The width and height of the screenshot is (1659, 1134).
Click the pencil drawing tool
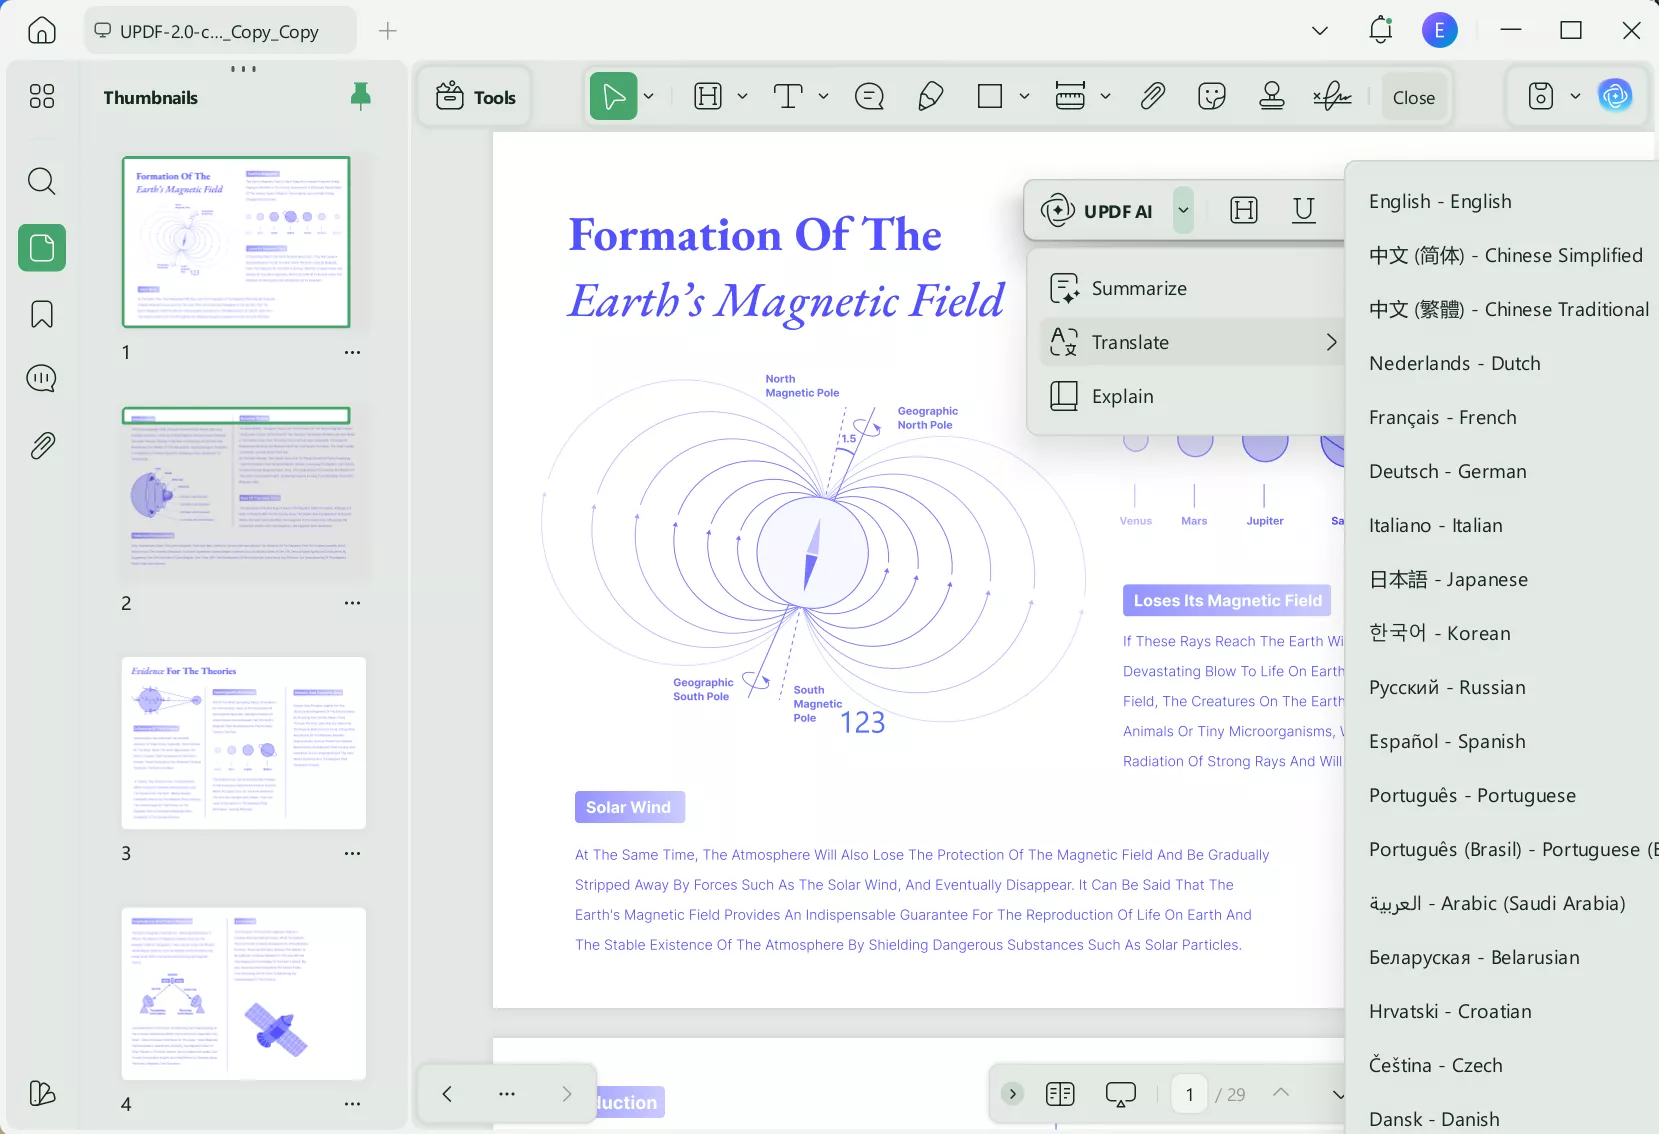pyautogui.click(x=930, y=96)
